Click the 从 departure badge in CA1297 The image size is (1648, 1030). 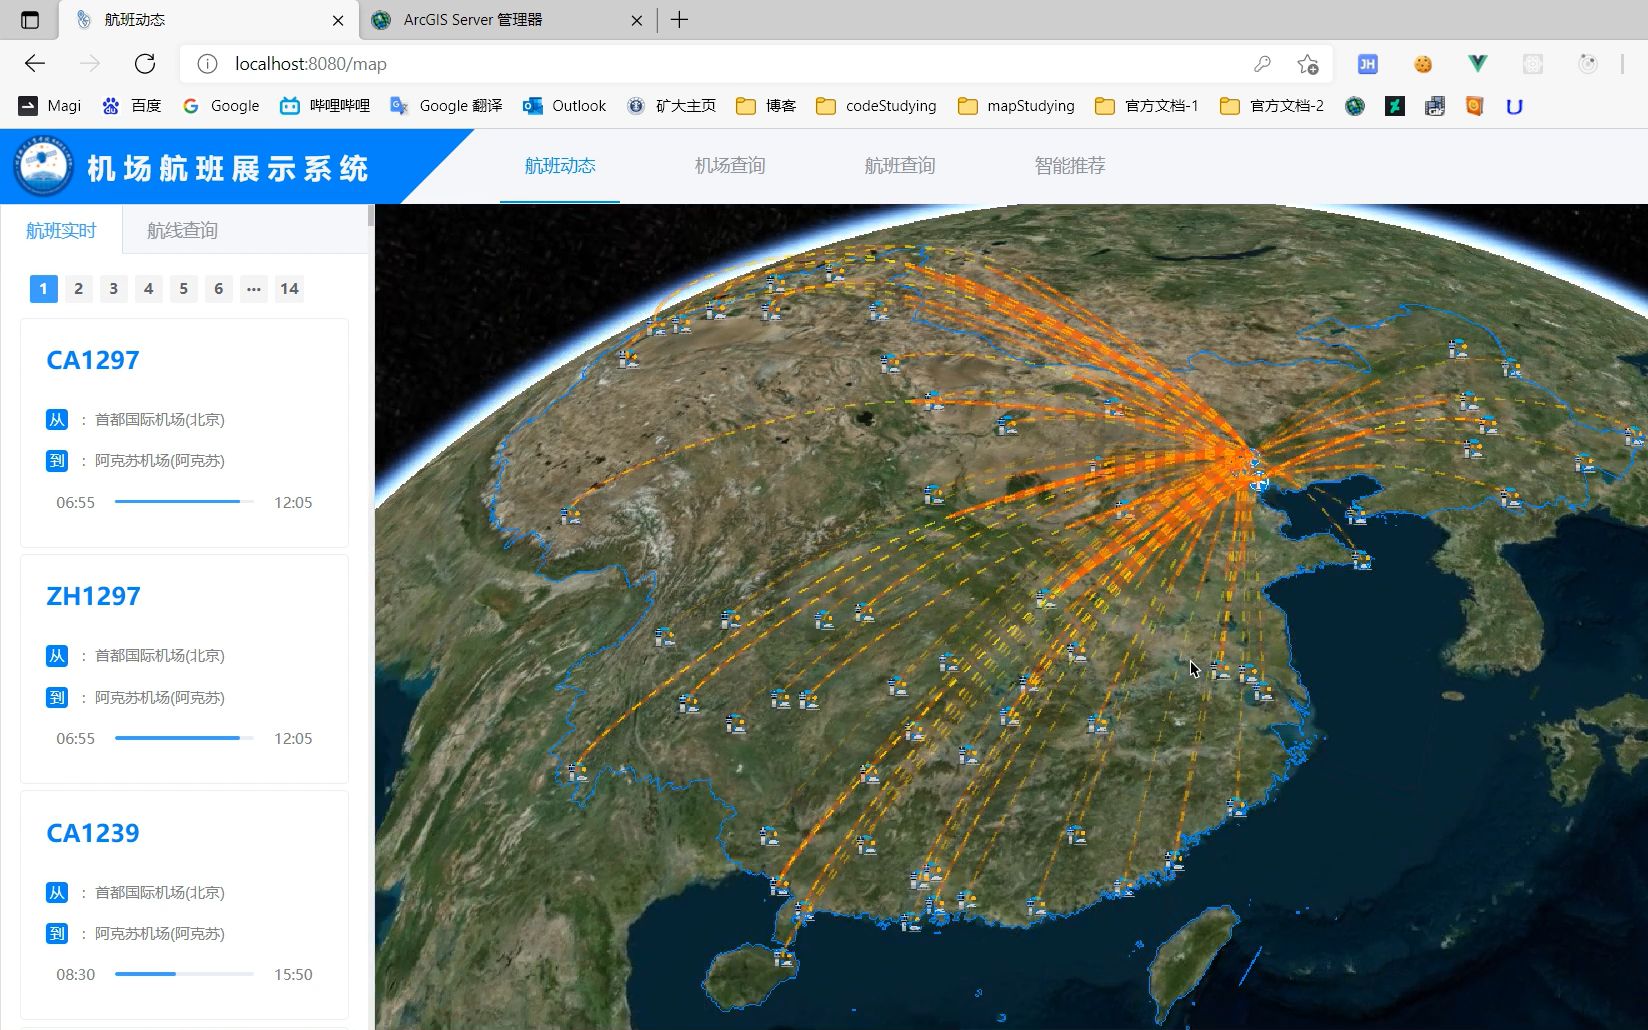click(x=57, y=420)
